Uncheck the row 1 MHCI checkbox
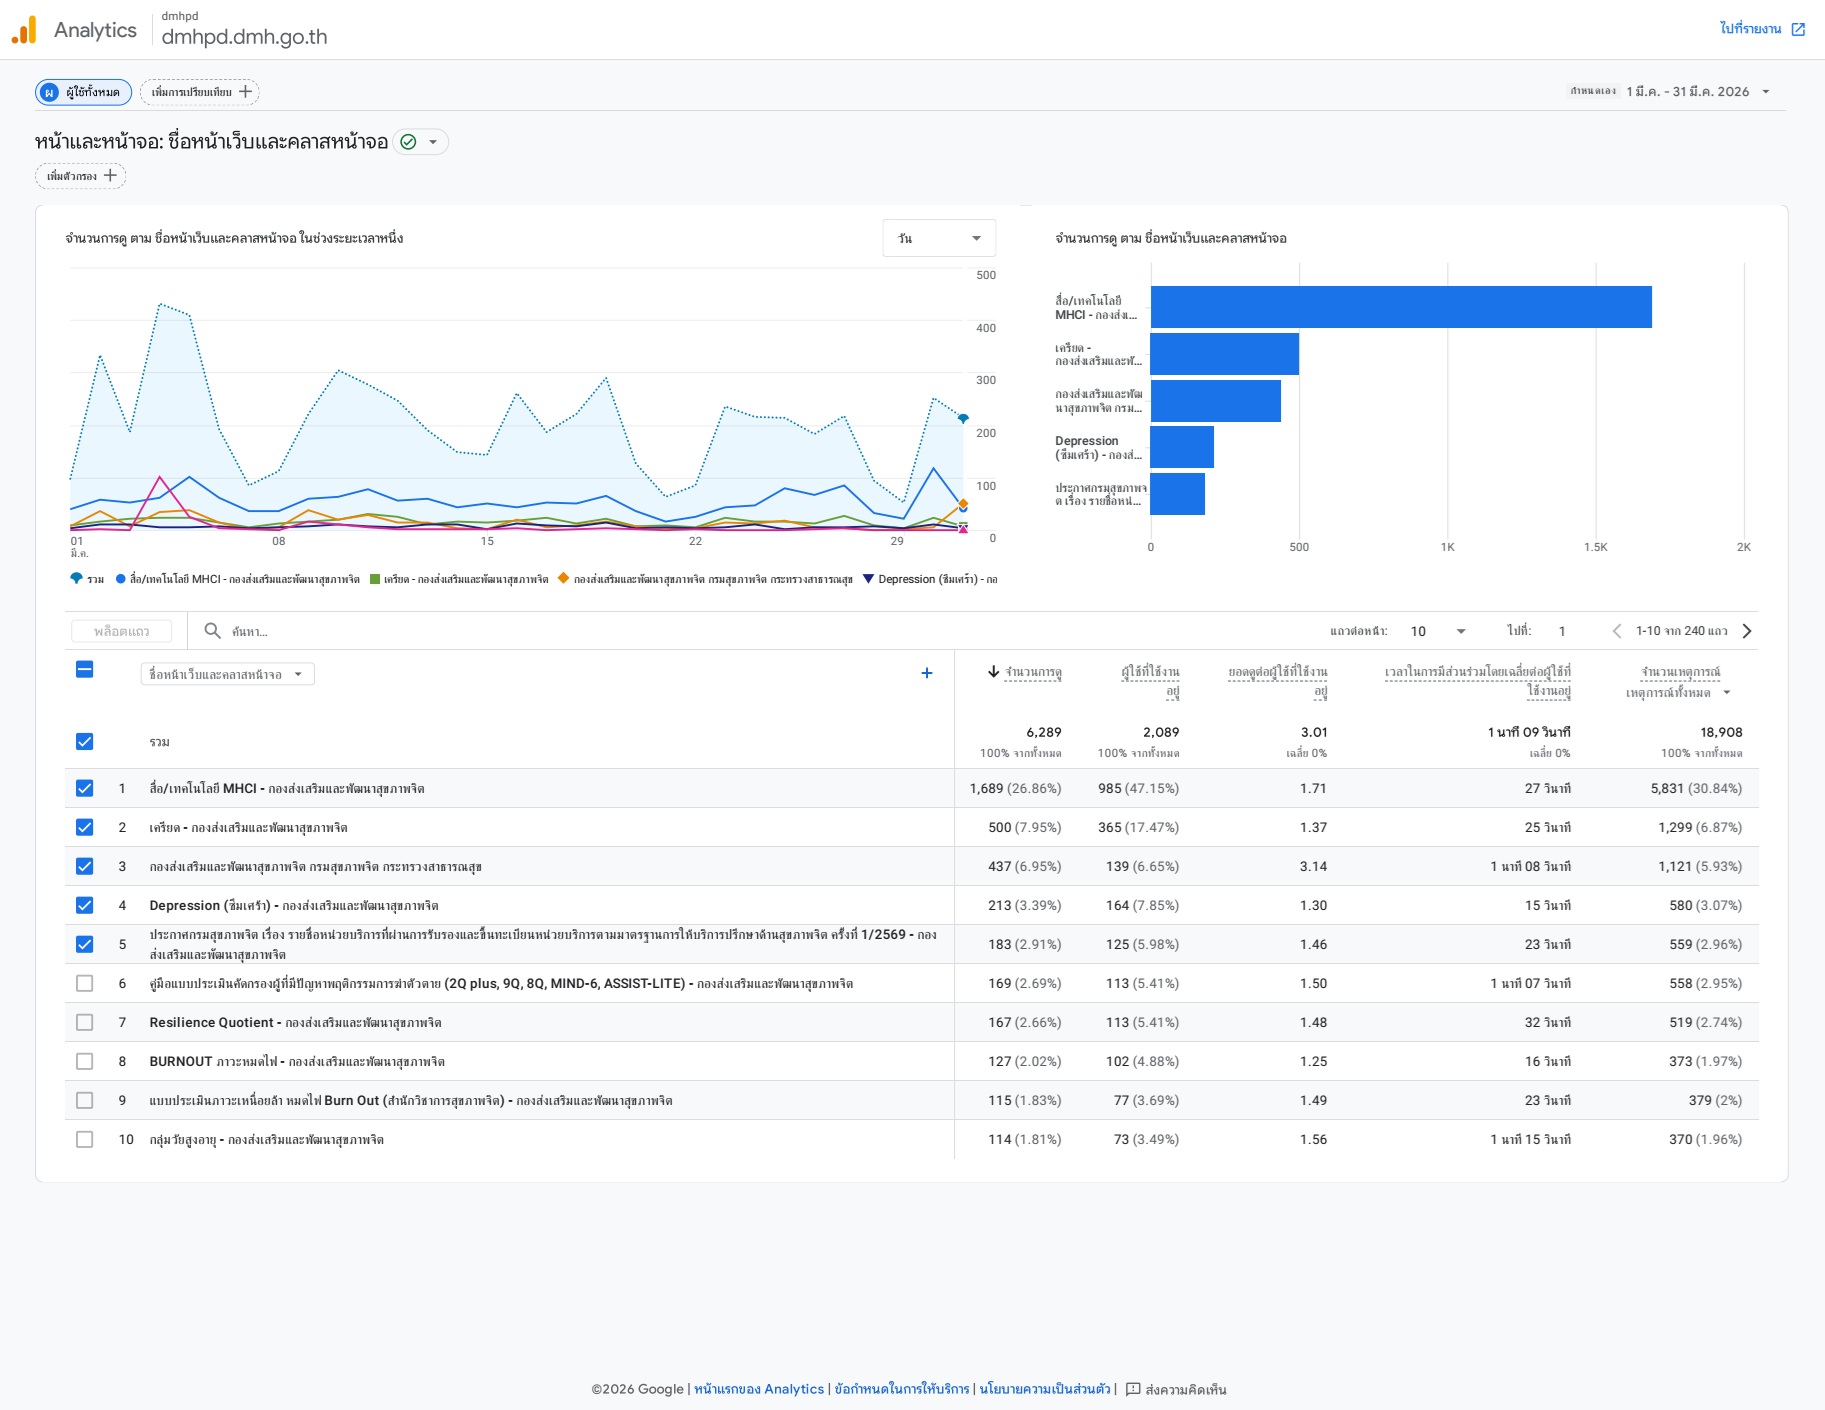This screenshot has width=1825, height=1410. 85,788
